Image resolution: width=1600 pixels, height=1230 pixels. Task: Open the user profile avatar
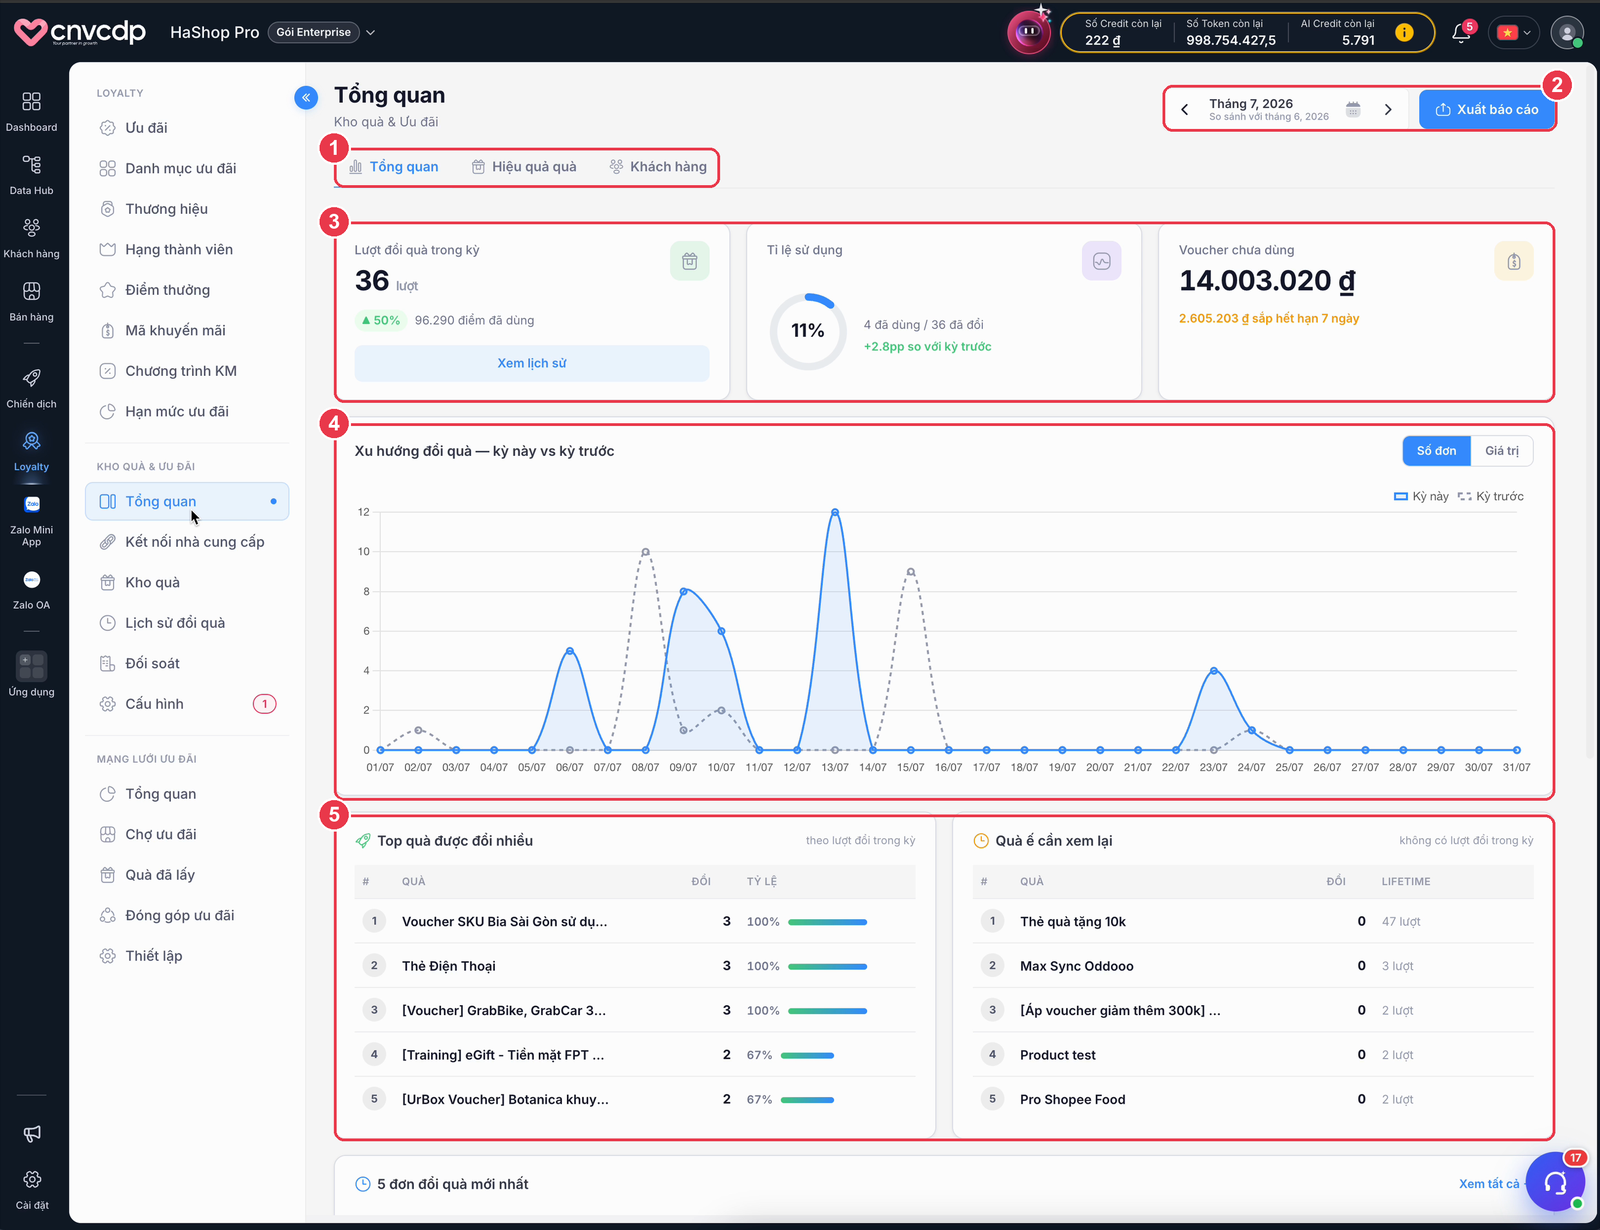[1566, 32]
